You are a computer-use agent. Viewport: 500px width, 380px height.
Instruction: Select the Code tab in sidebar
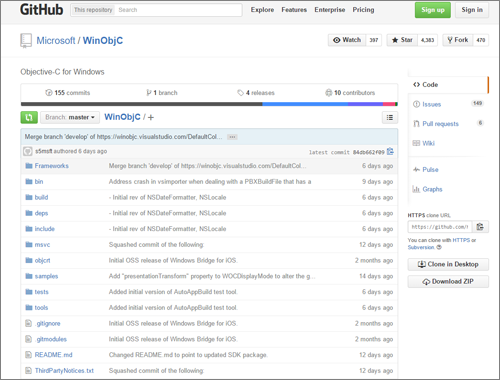pyautogui.click(x=448, y=85)
